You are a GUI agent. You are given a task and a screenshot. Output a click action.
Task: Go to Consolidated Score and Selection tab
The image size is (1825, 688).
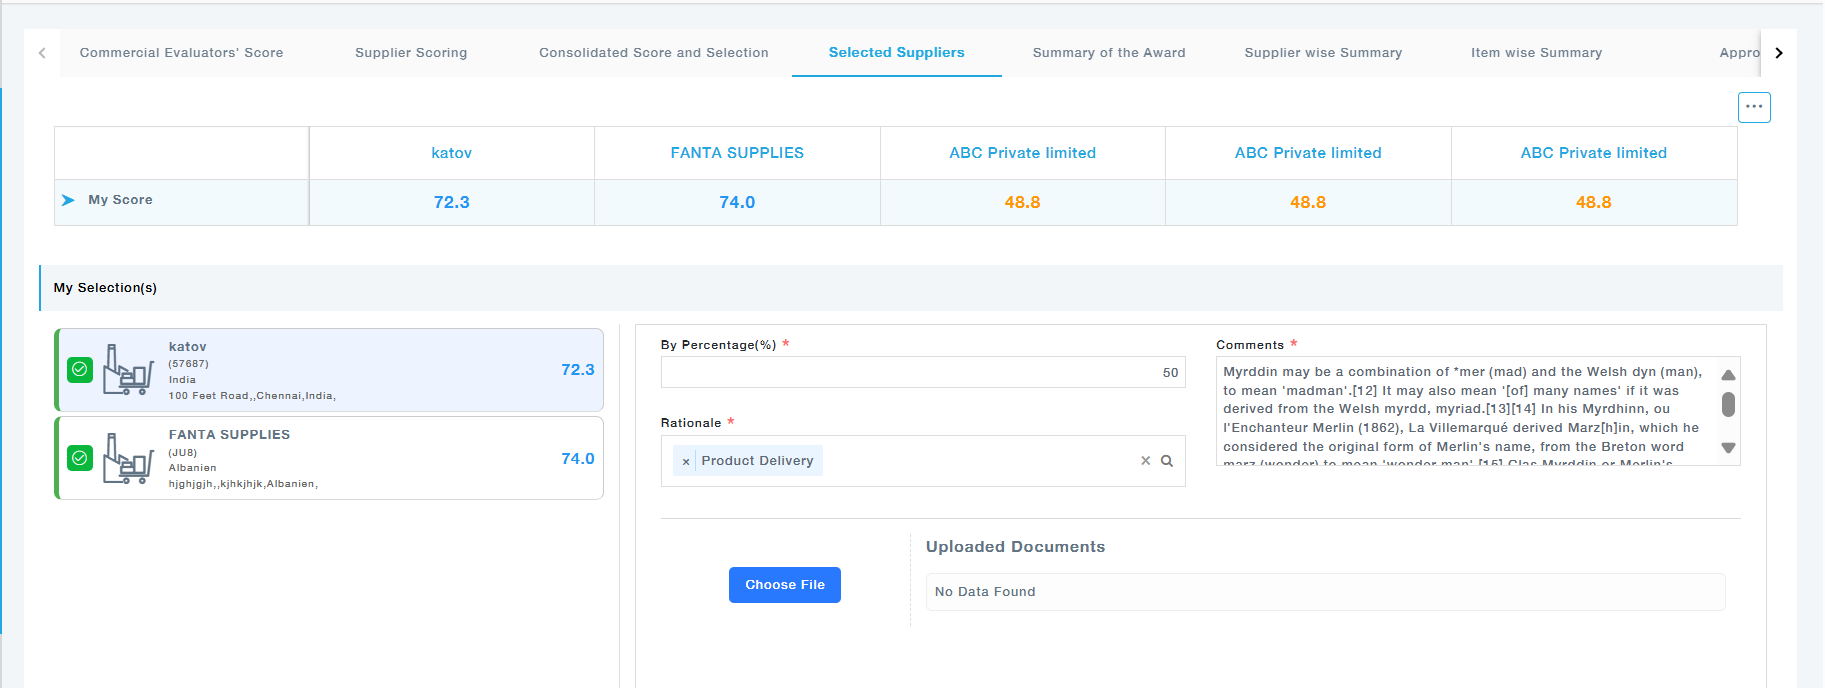pyautogui.click(x=653, y=53)
